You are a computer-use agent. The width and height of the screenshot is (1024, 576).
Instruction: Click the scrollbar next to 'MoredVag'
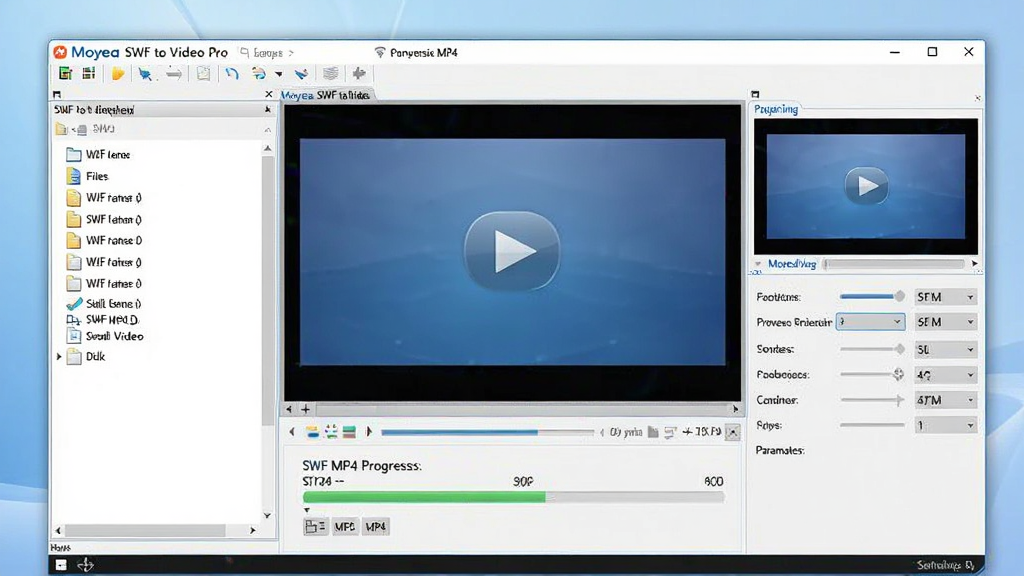(894, 264)
